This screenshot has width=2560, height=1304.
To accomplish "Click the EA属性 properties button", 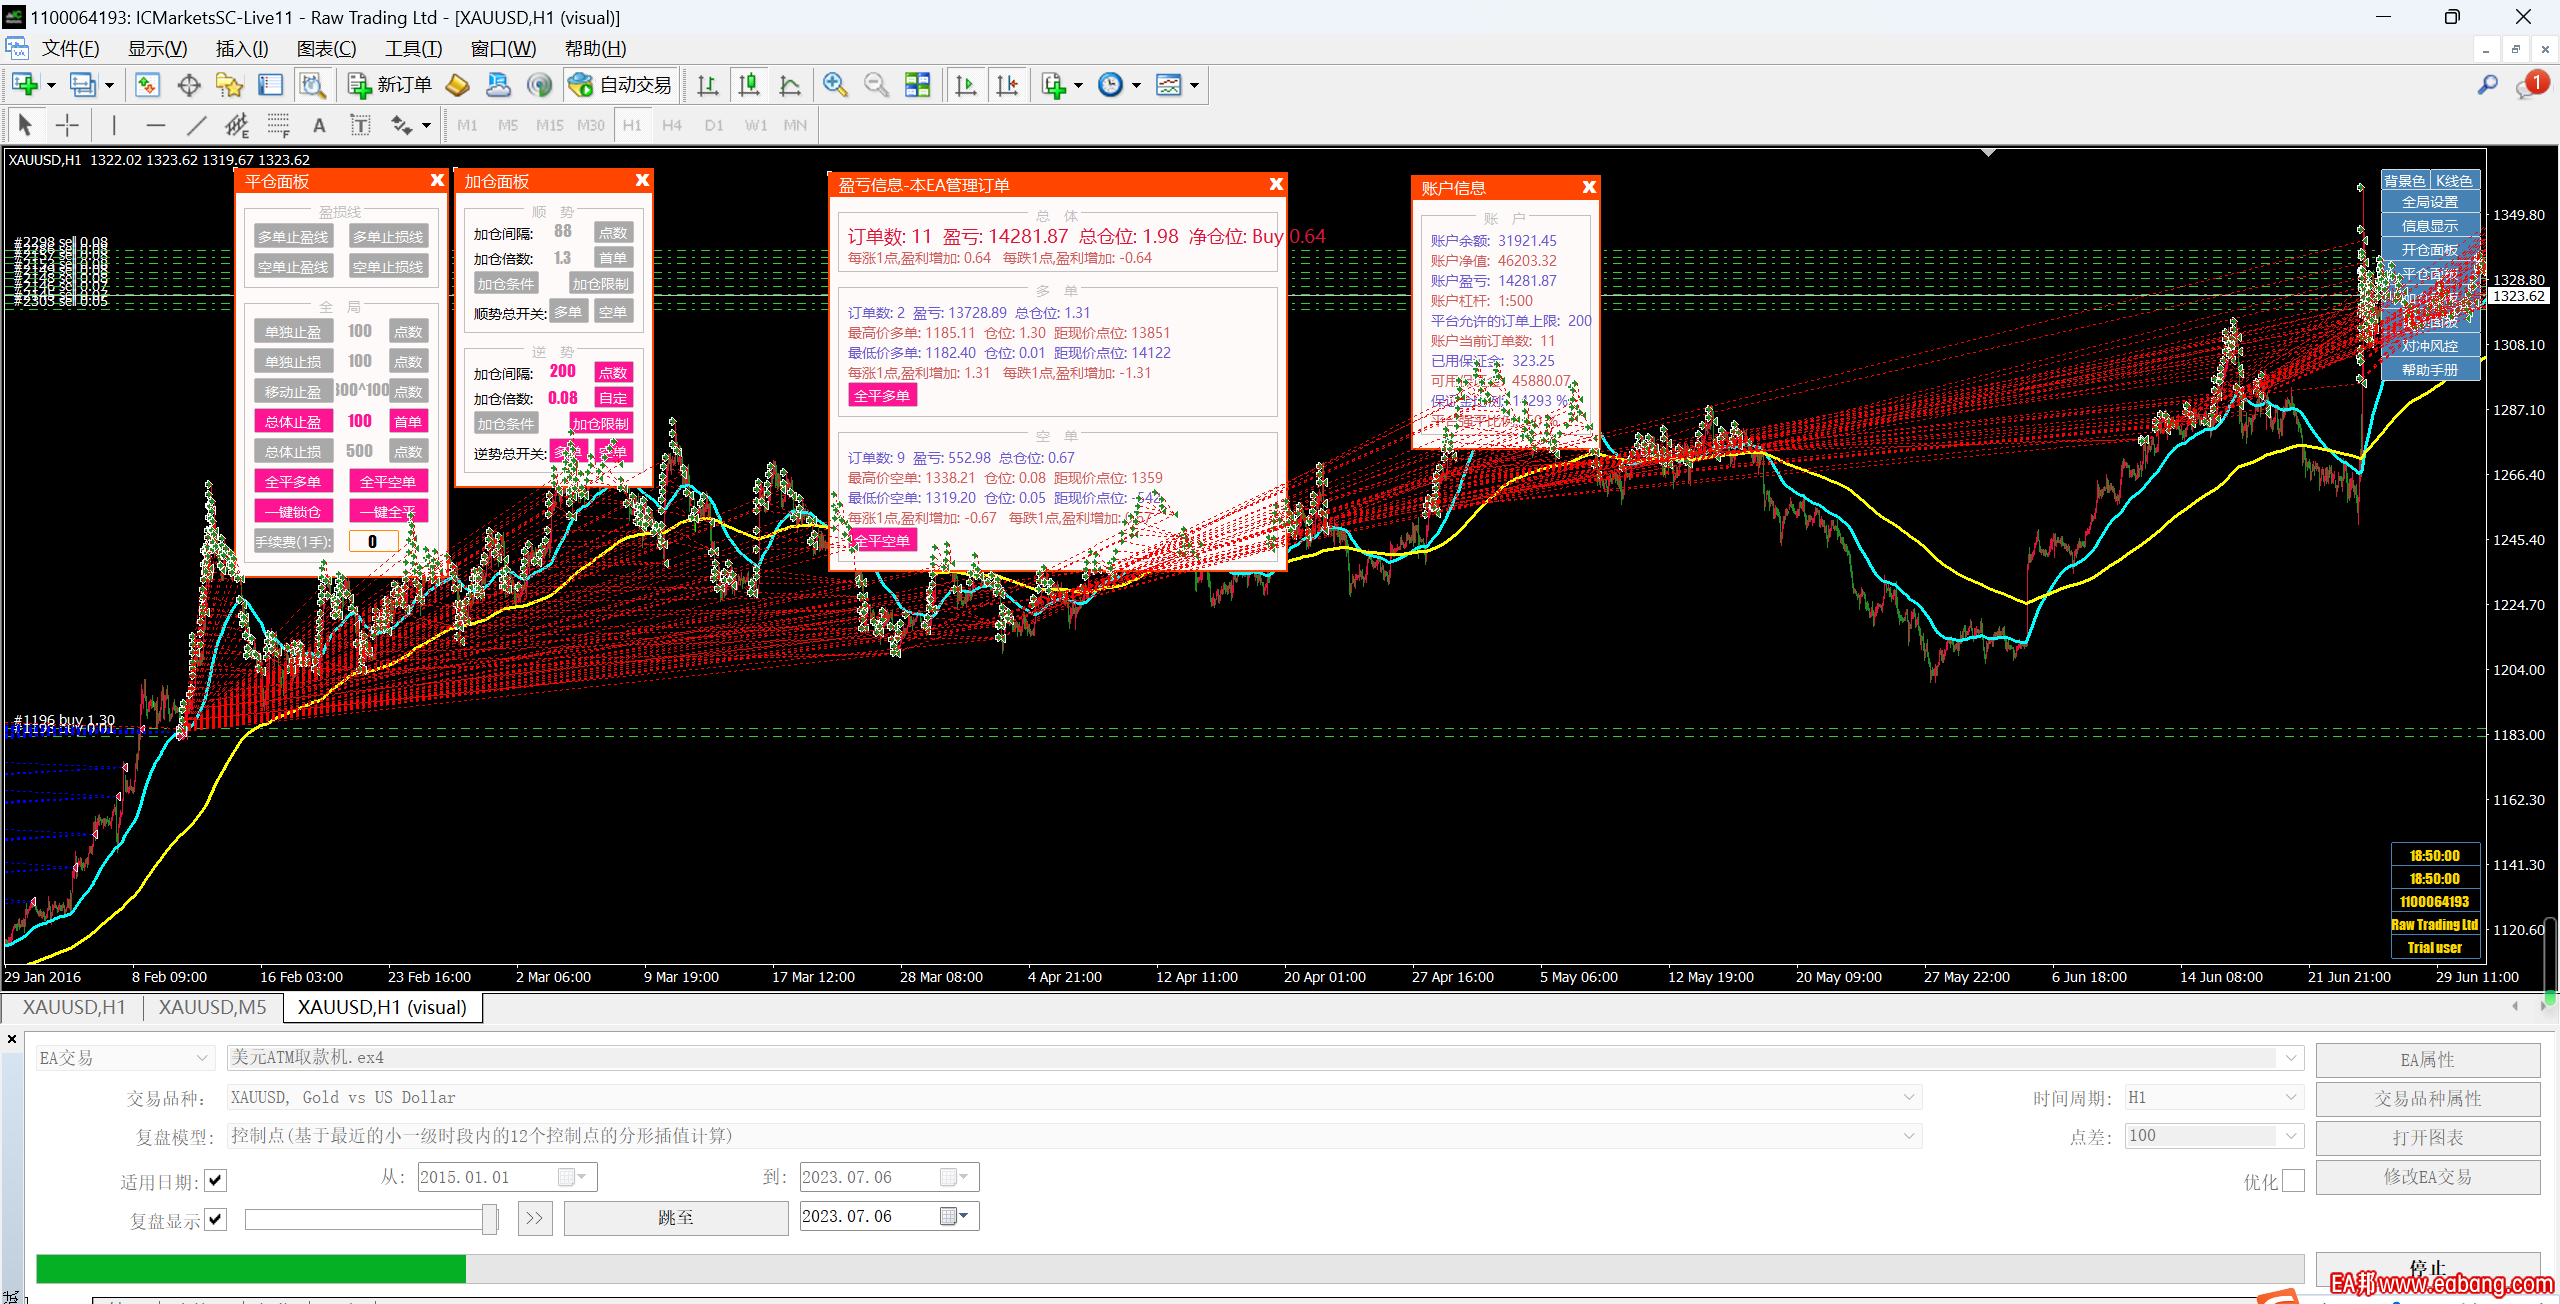I will point(2427,1059).
